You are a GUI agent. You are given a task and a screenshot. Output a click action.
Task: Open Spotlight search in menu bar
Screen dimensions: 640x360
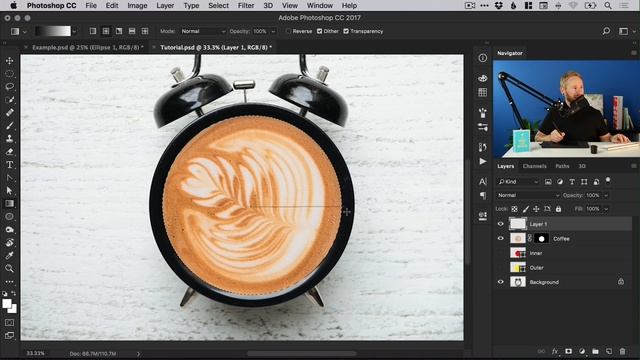tap(608, 6)
